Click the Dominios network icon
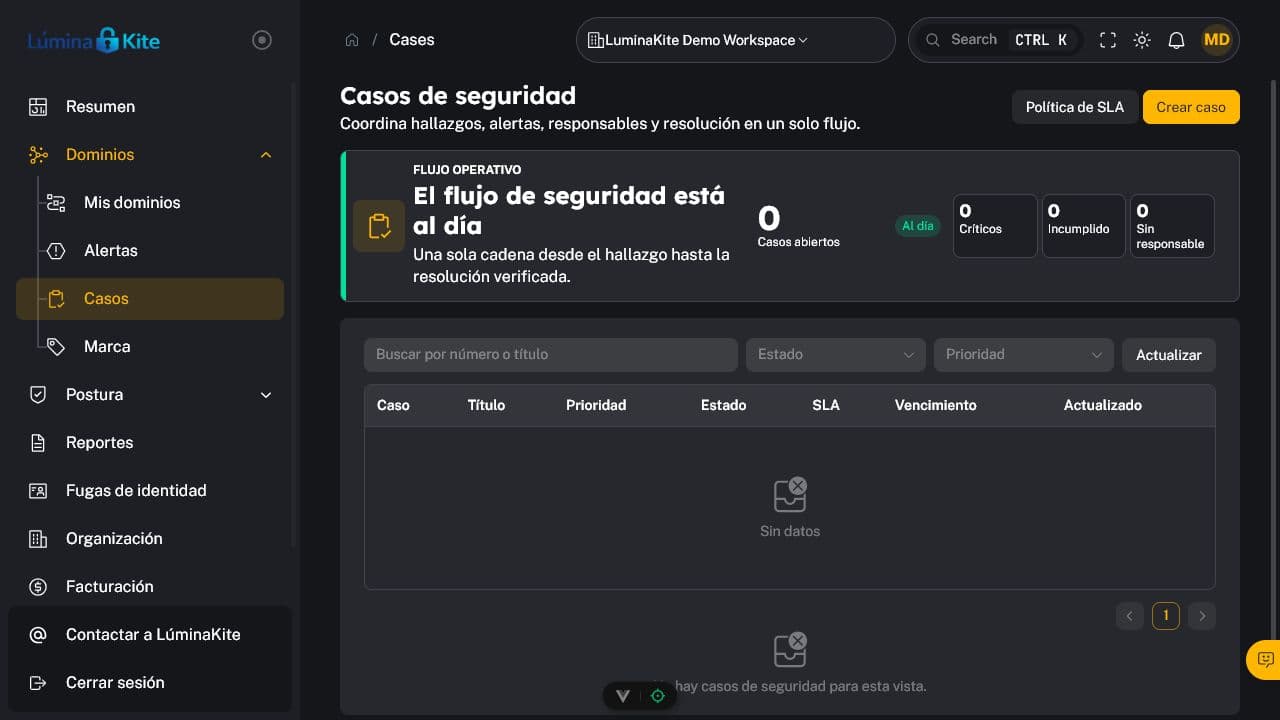Screen dimensions: 1280x720 [x=38, y=155]
